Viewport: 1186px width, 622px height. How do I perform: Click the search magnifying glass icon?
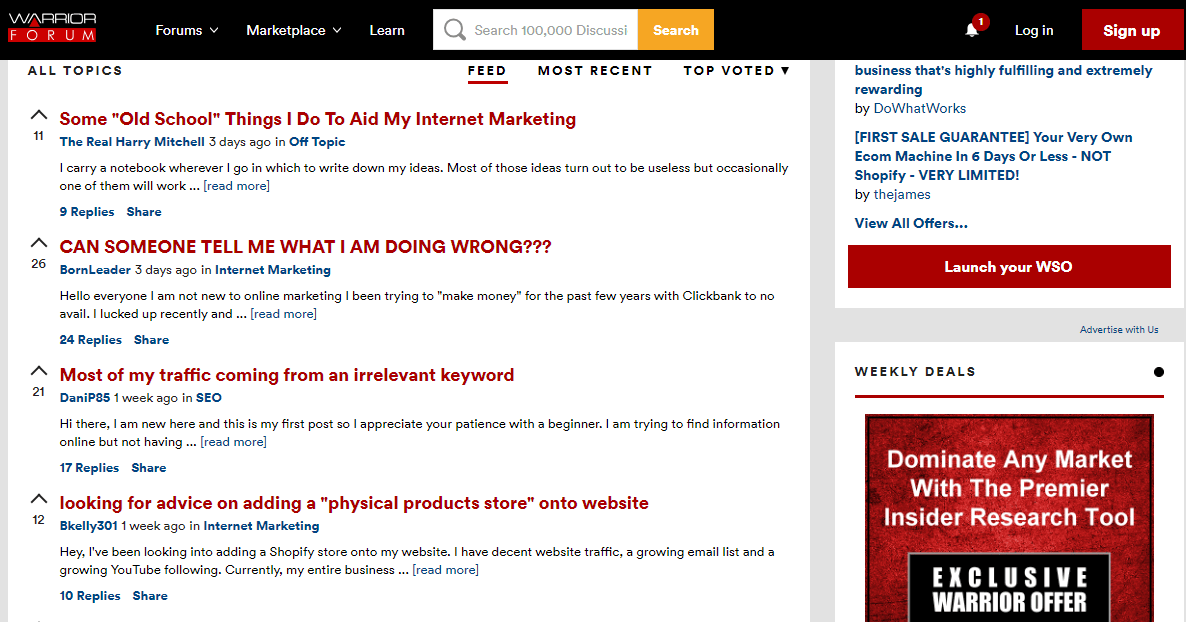tap(454, 30)
